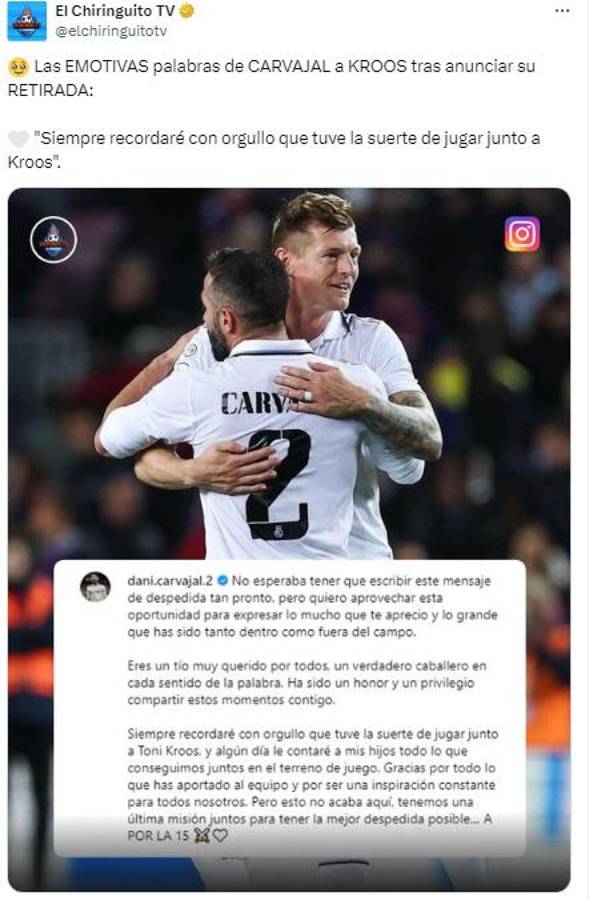The height and width of the screenshot is (900, 589).
Task: Click the Instagram caption farewell message
Action: (x=312, y=708)
